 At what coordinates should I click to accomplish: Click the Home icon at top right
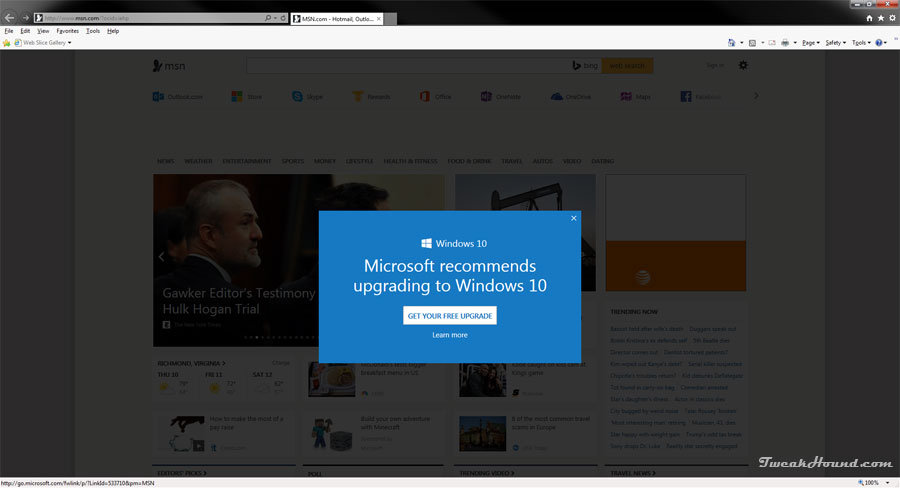click(869, 18)
